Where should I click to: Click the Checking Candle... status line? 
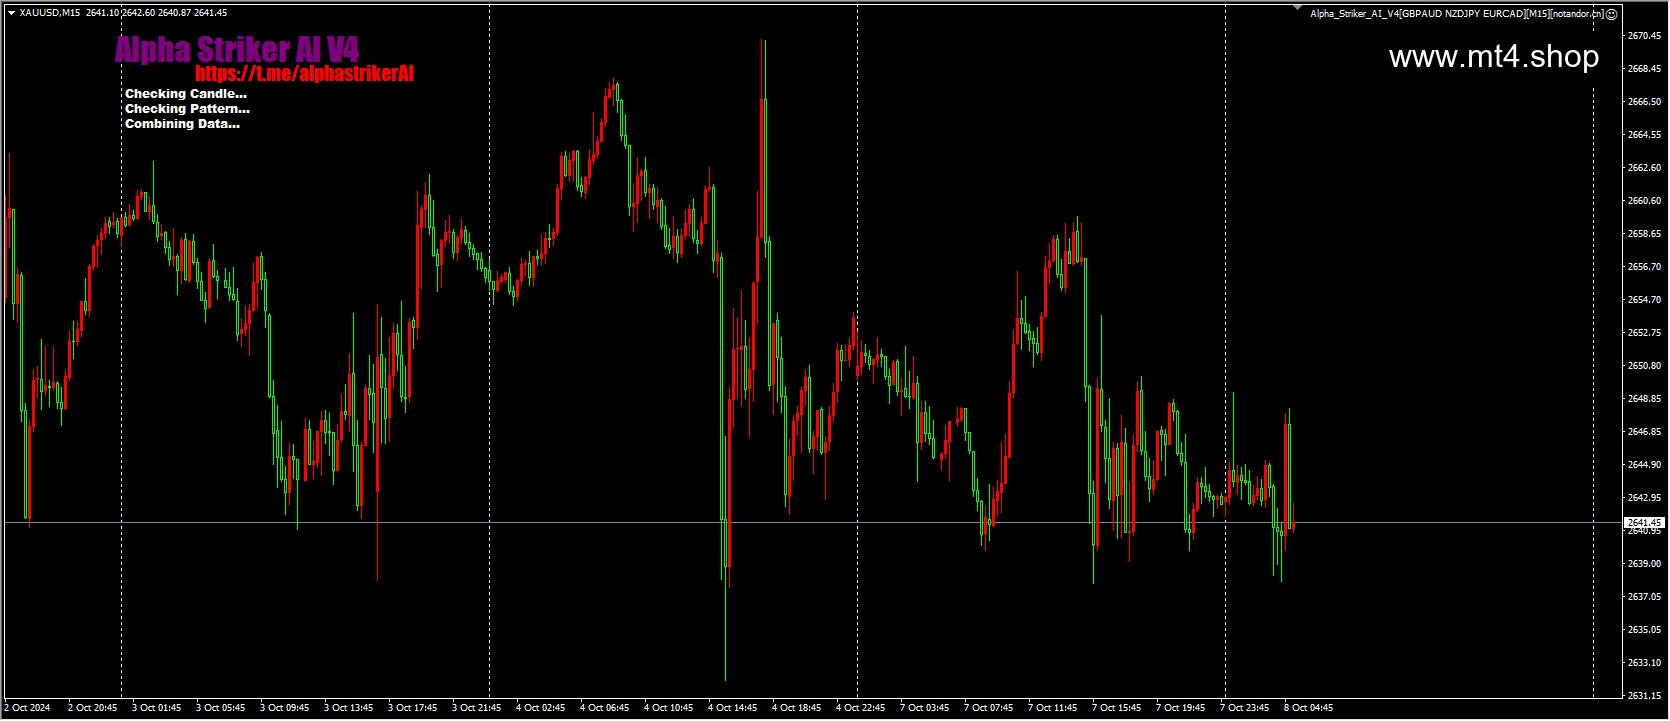click(186, 93)
